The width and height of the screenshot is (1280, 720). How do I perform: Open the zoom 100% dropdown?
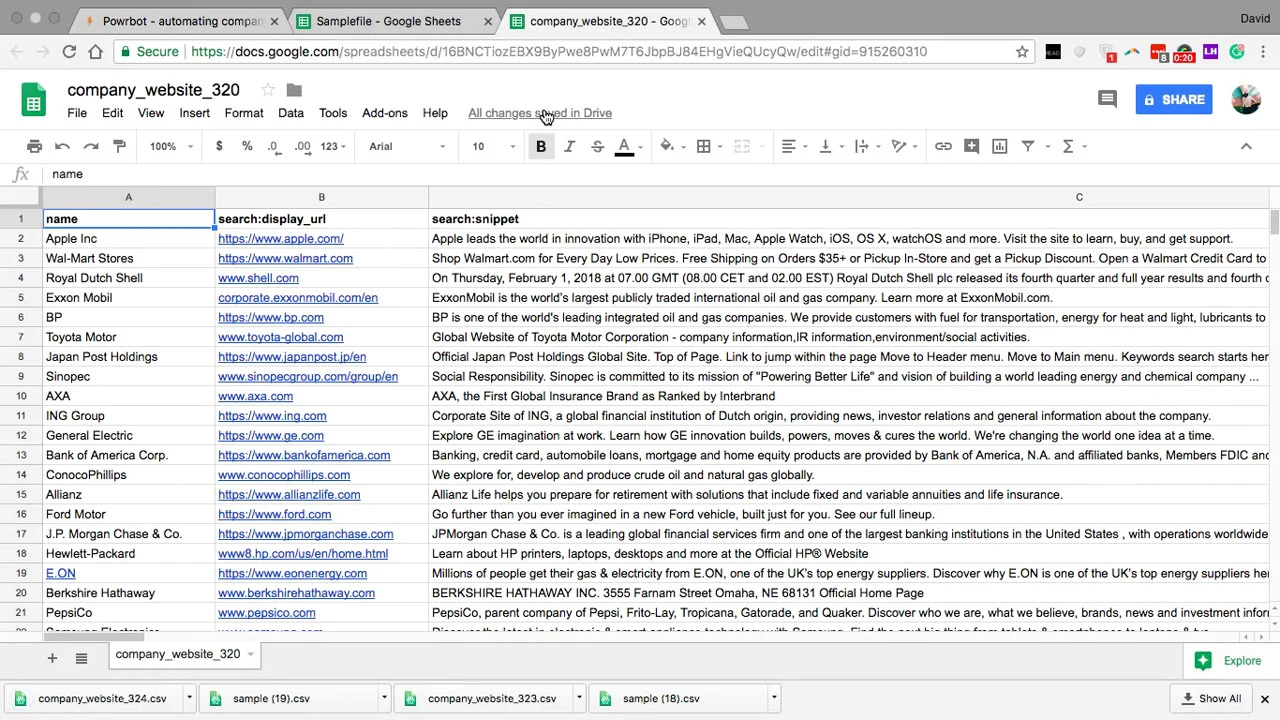[172, 146]
